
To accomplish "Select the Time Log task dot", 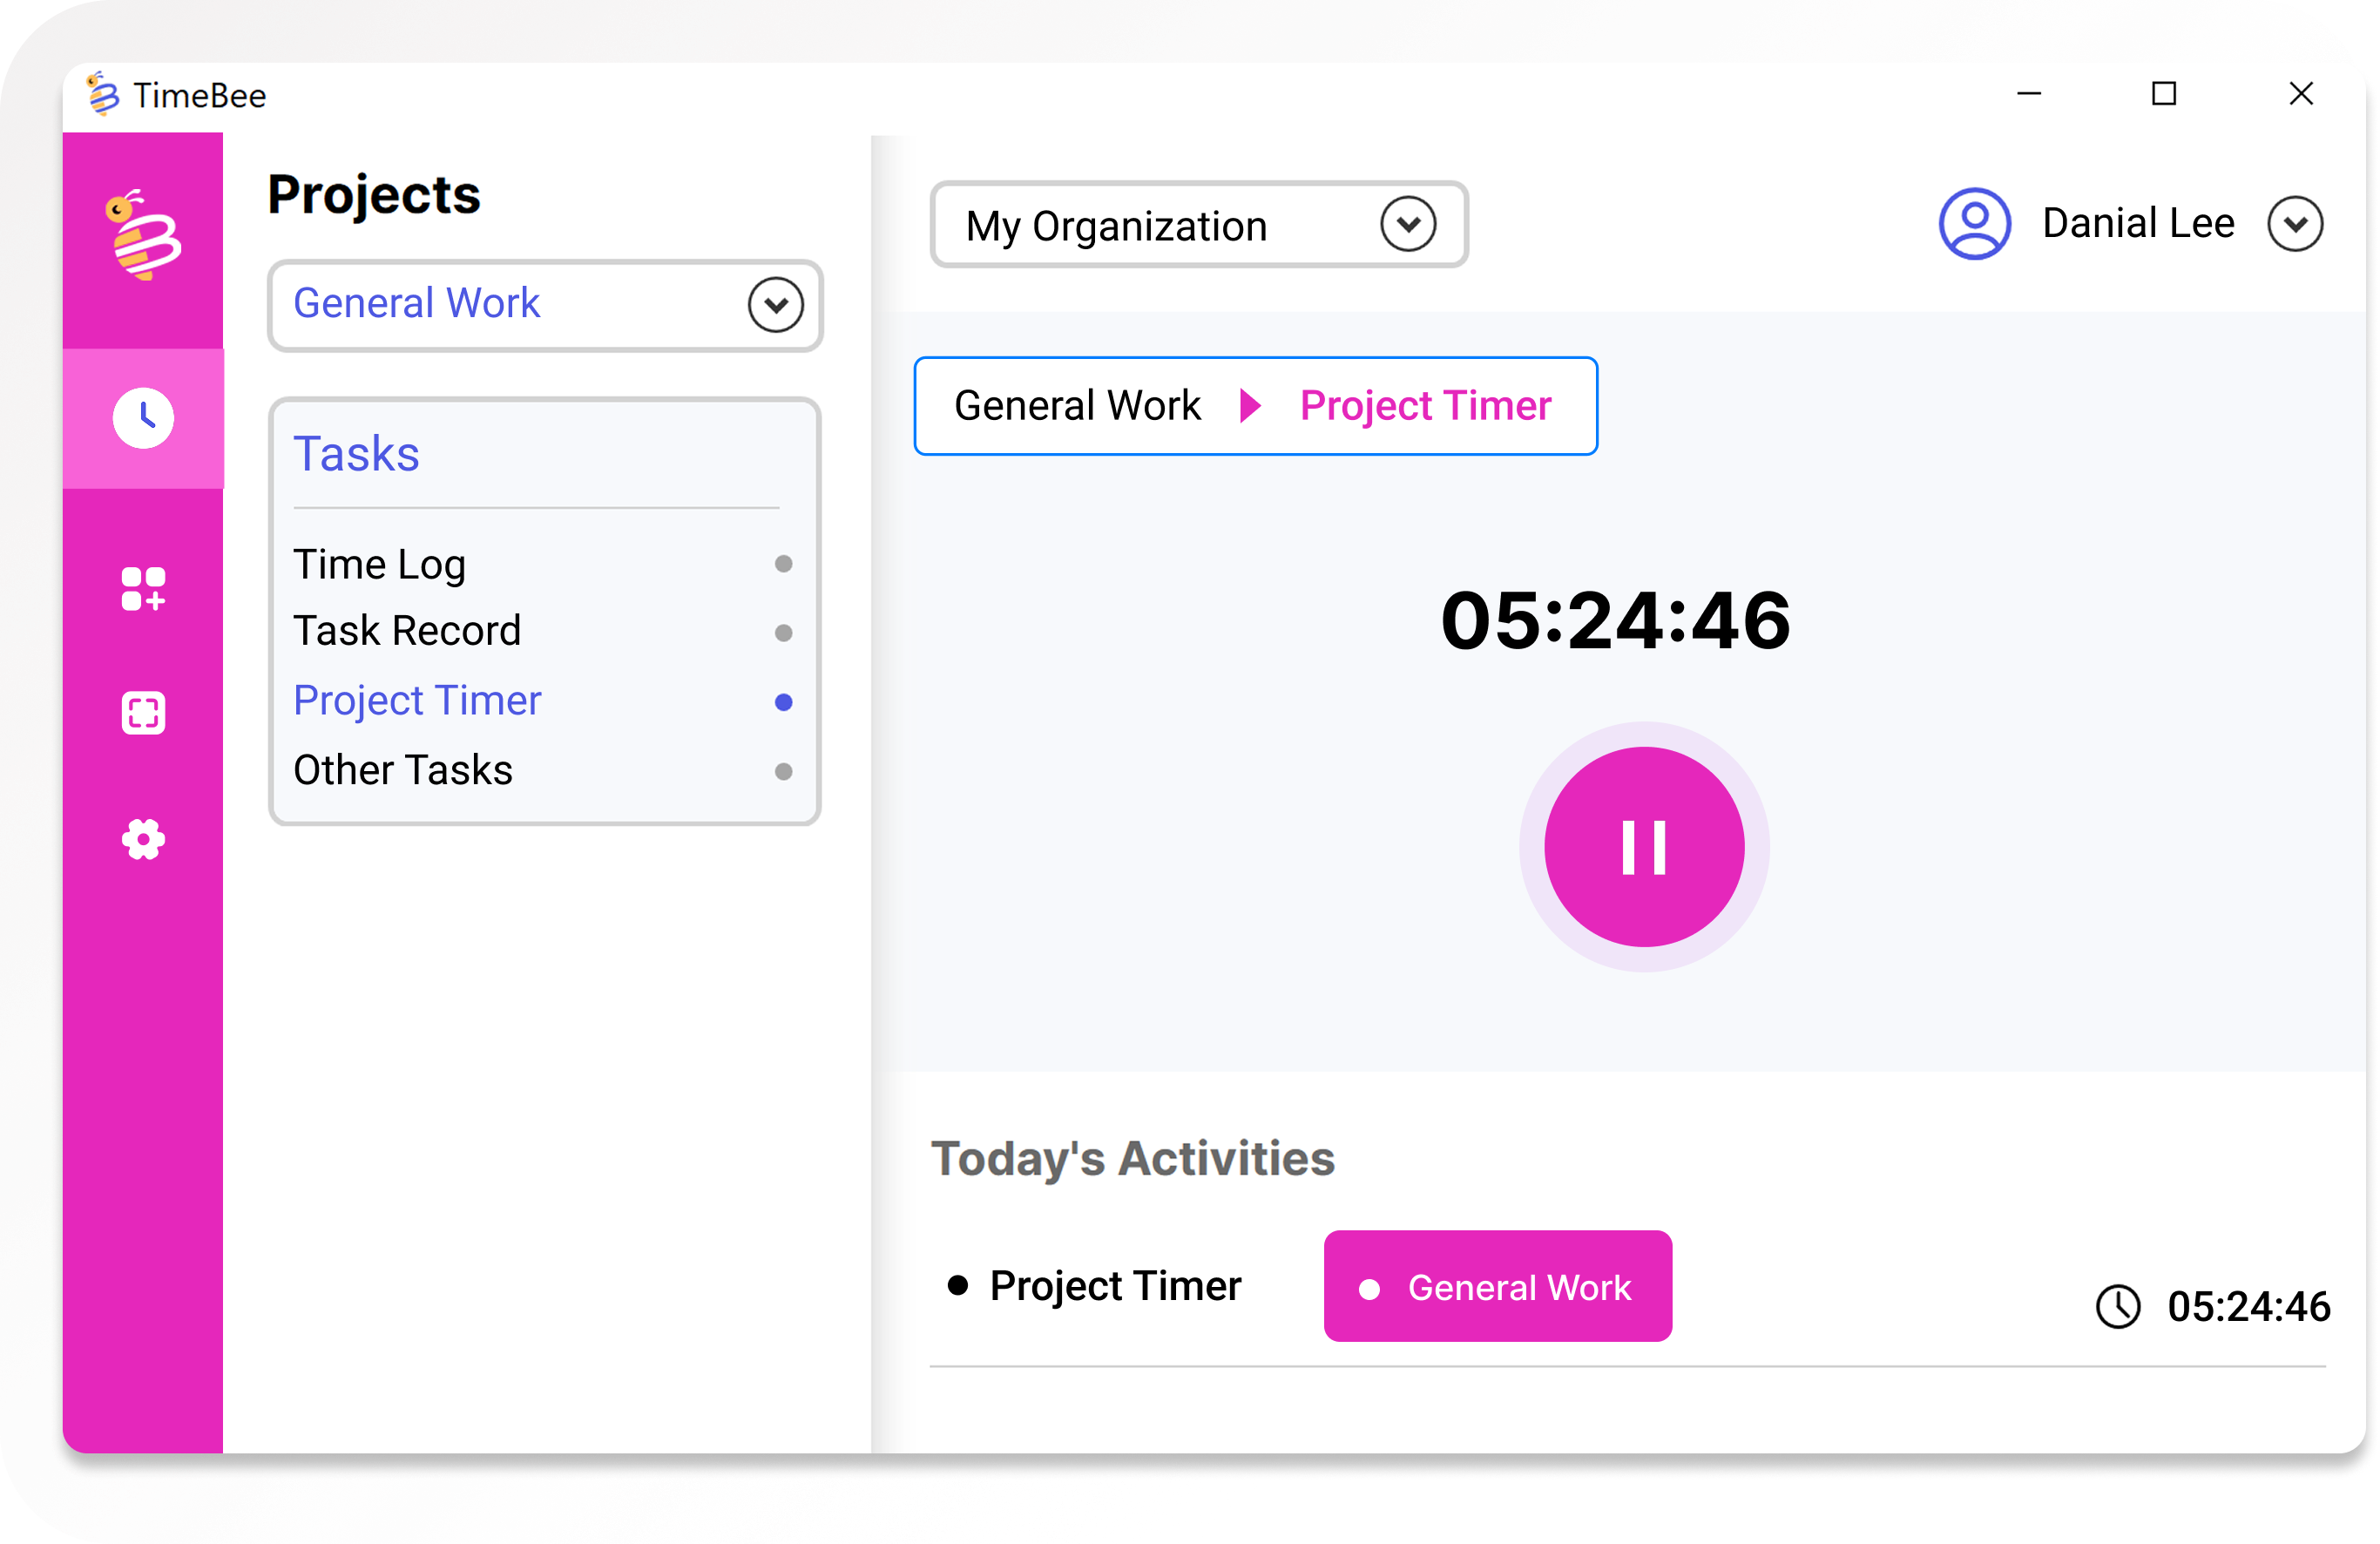I will (x=783, y=564).
